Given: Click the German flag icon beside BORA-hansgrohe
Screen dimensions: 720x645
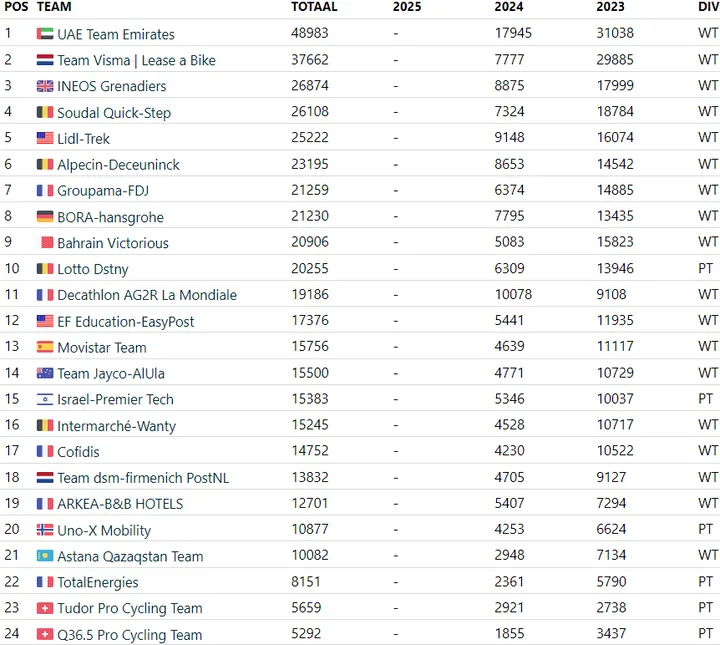Looking at the screenshot, I should click(45, 216).
